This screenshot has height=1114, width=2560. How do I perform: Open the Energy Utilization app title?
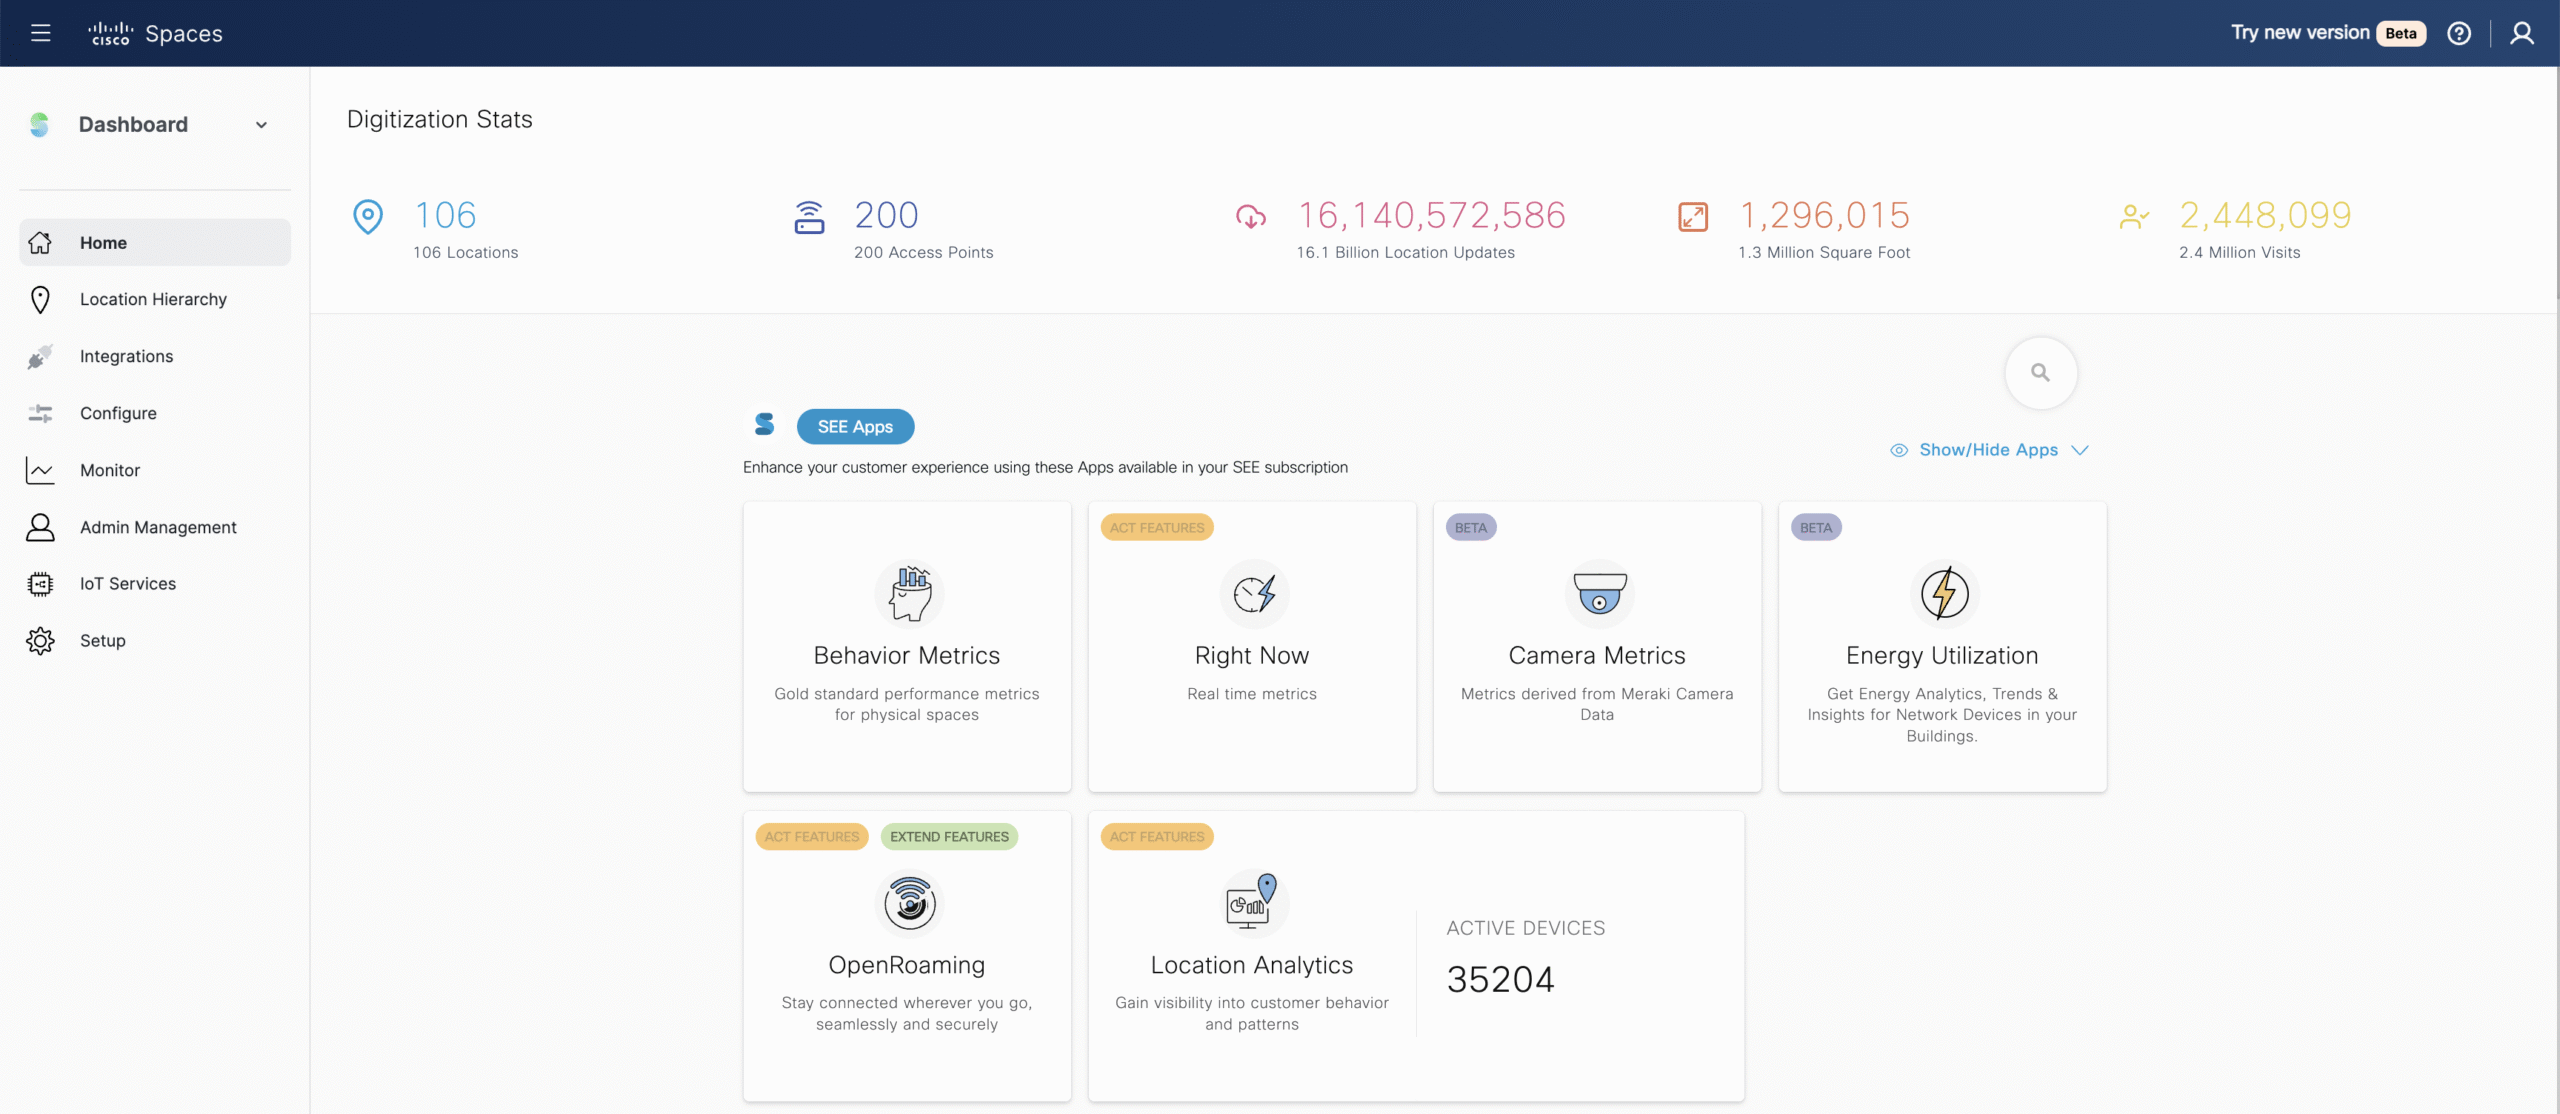(1942, 656)
